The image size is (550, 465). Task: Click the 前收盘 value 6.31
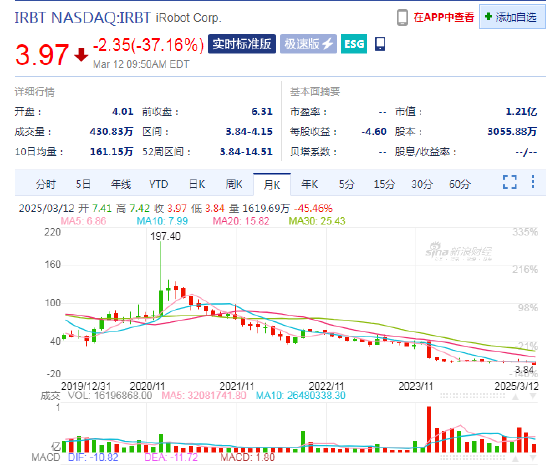[x=262, y=112]
